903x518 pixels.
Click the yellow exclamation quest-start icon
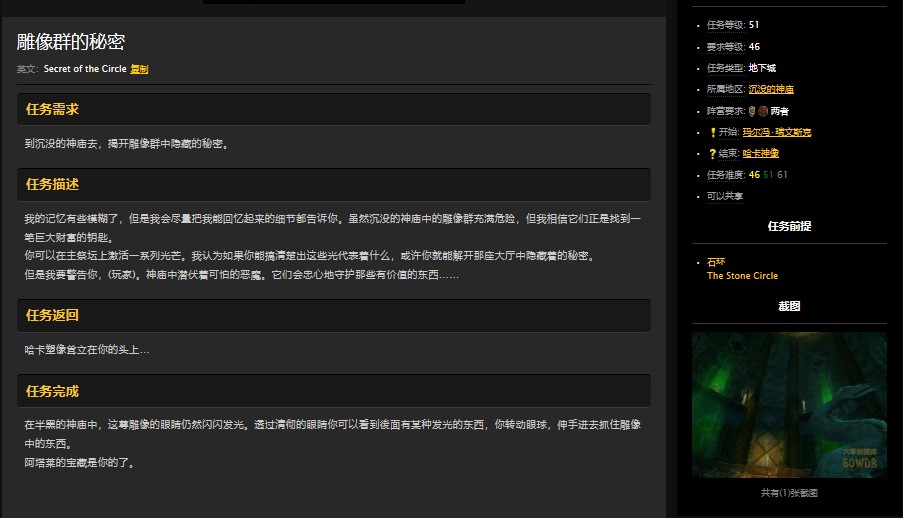pyautogui.click(x=712, y=133)
